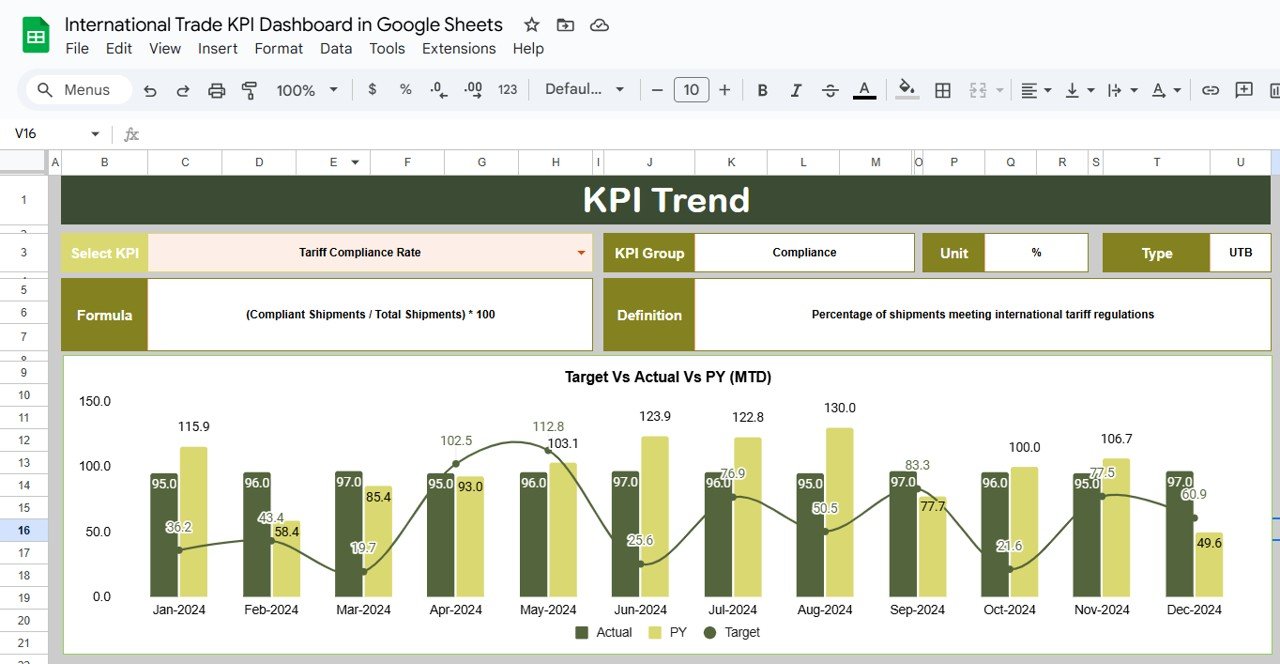Toggle strikethrough formatting
Viewport: 1280px width, 664px height.
(830, 90)
